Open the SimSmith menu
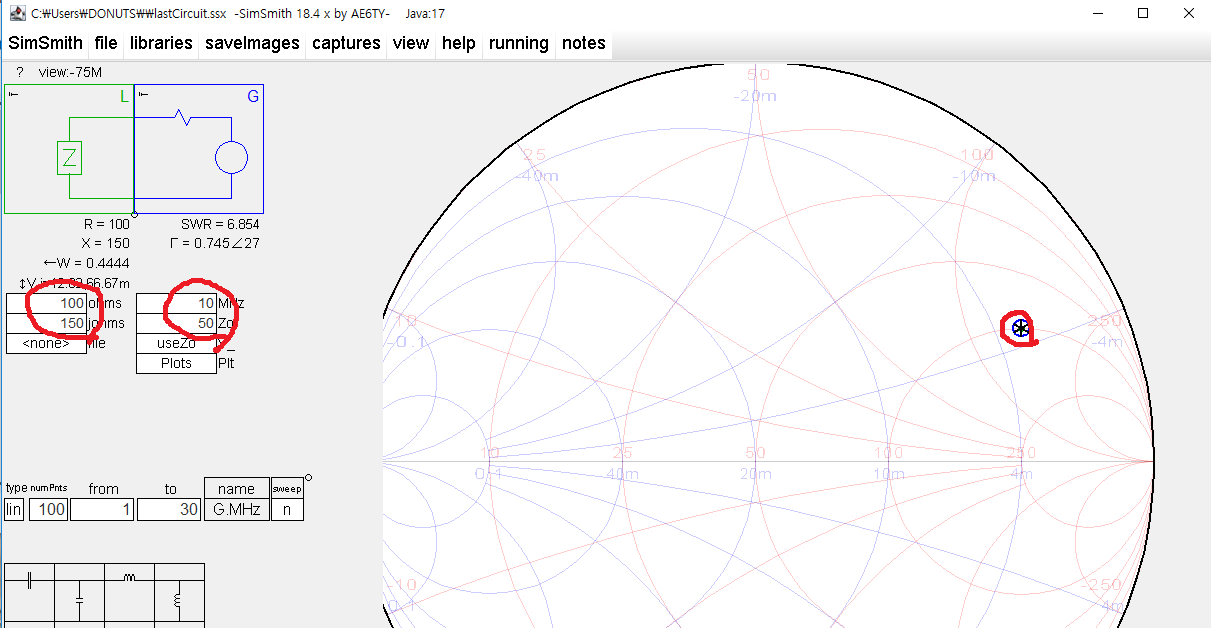 point(45,43)
